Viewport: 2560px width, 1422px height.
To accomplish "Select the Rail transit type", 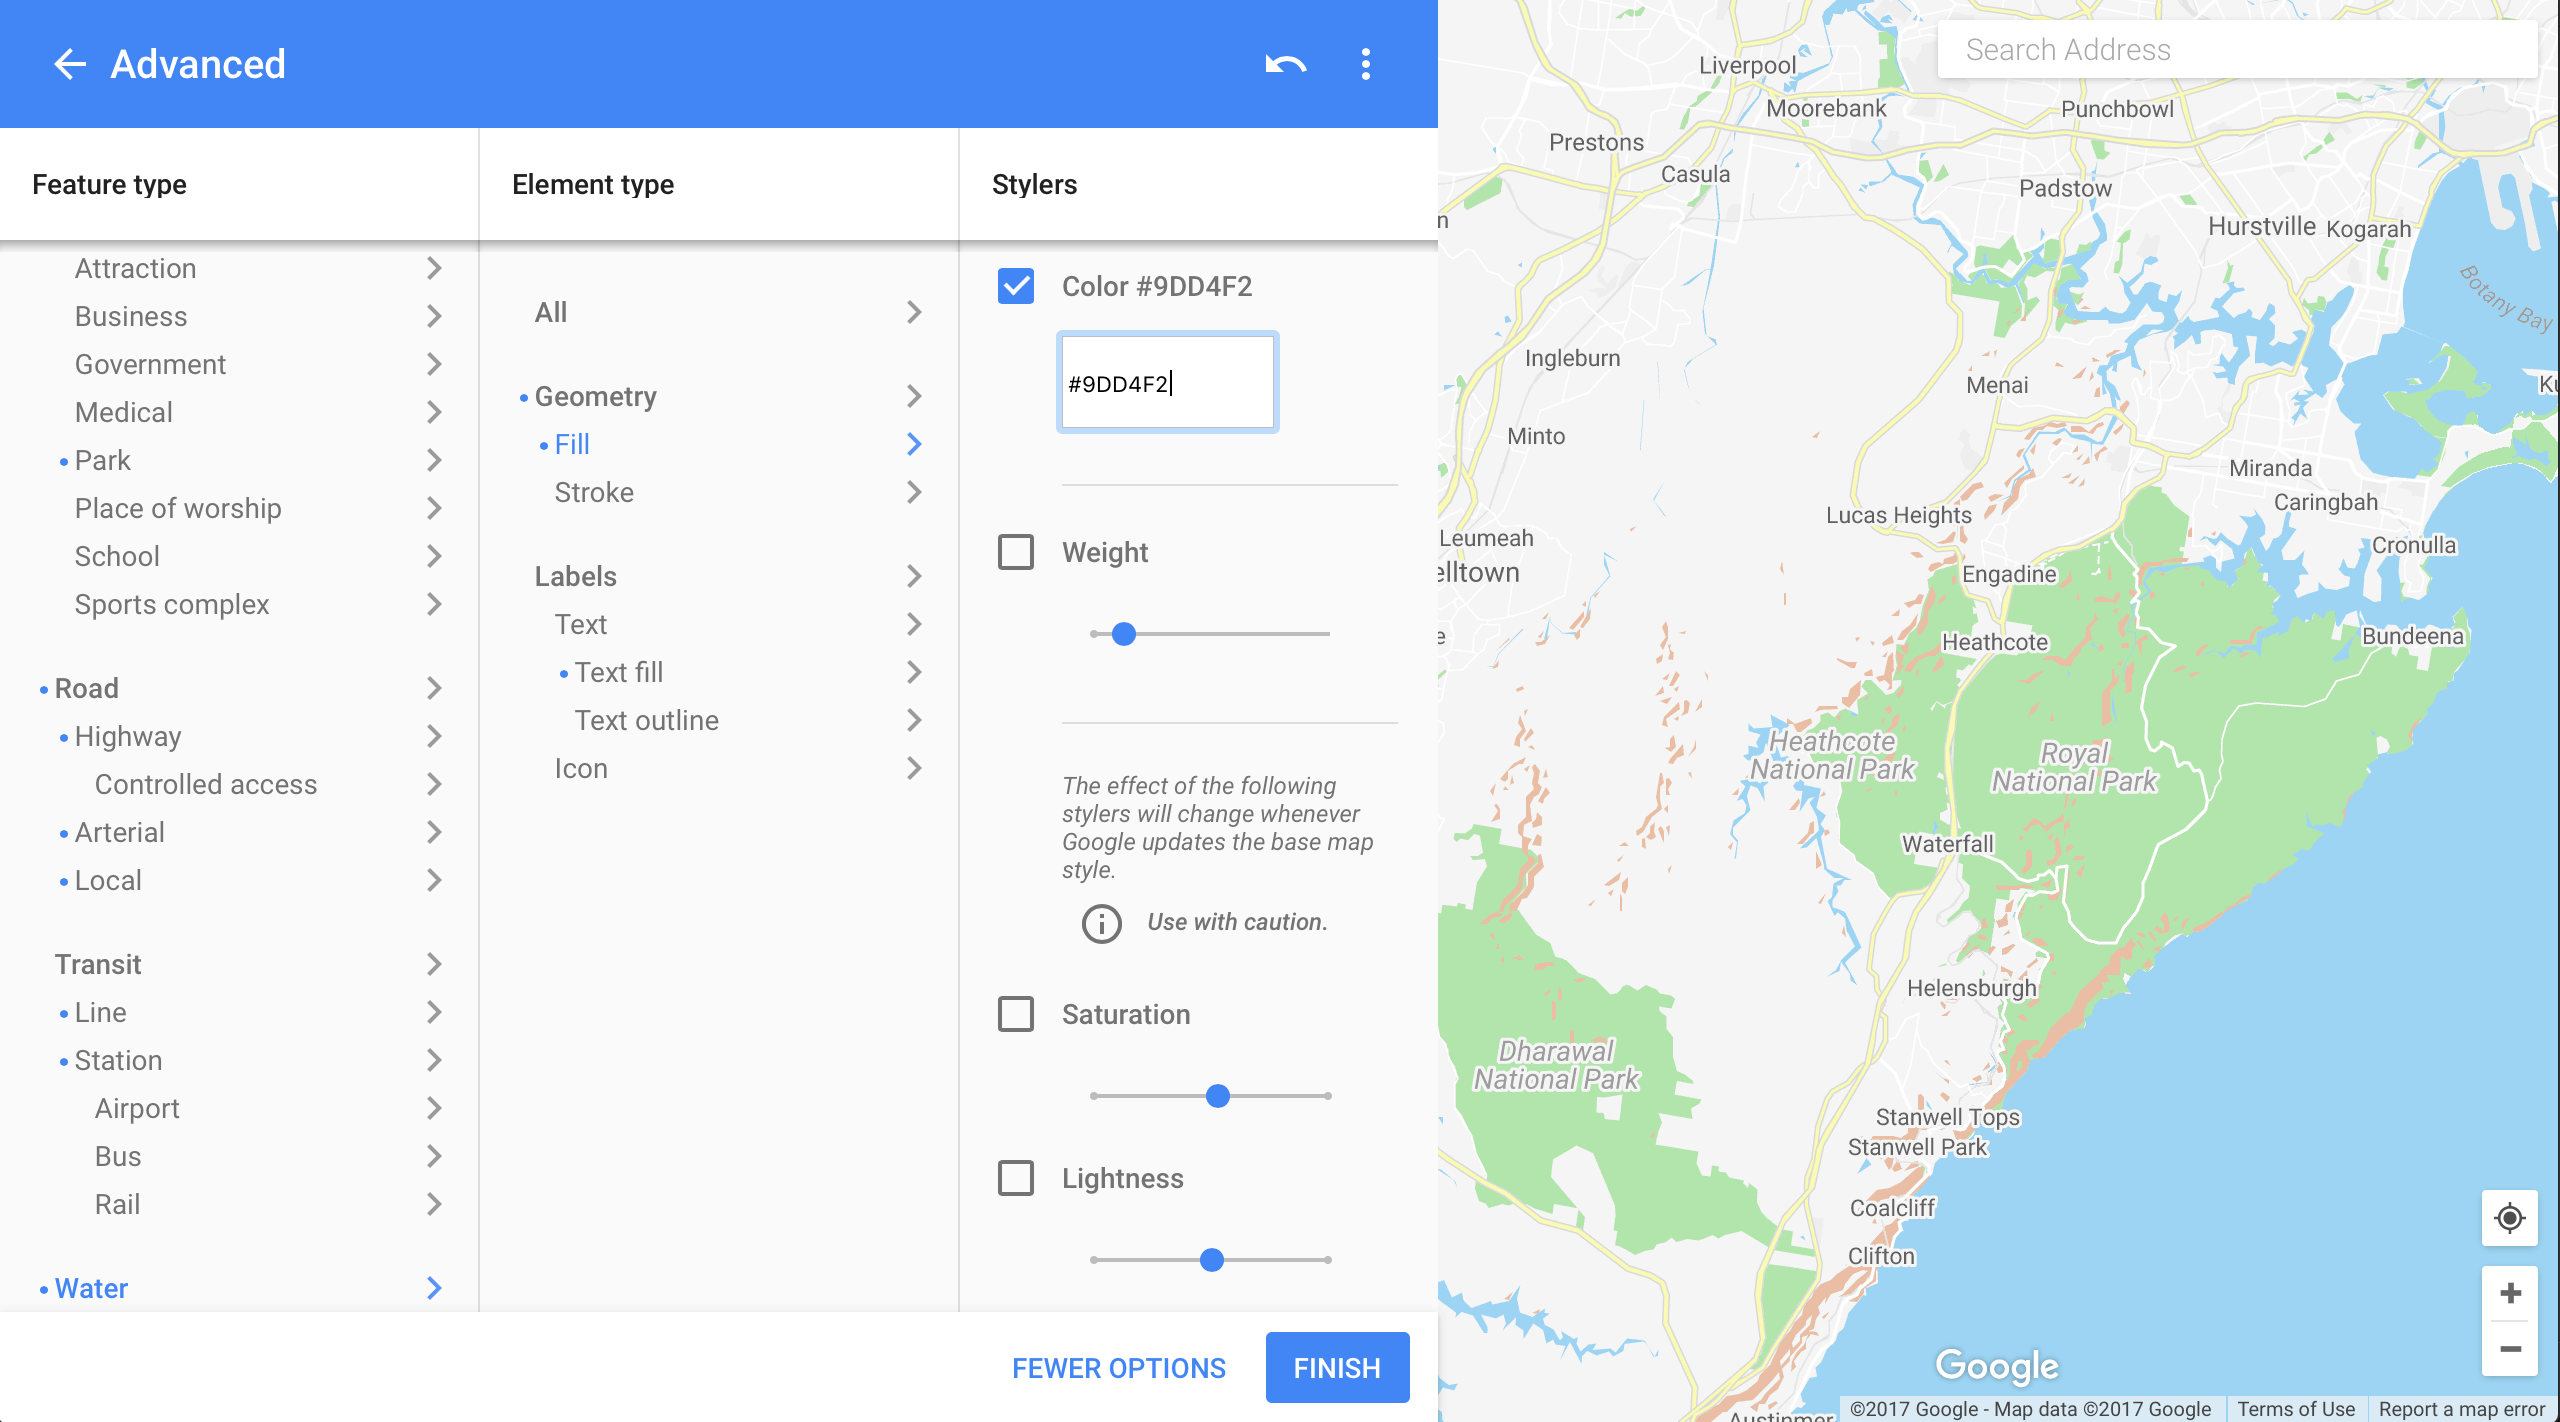I will coord(117,1204).
